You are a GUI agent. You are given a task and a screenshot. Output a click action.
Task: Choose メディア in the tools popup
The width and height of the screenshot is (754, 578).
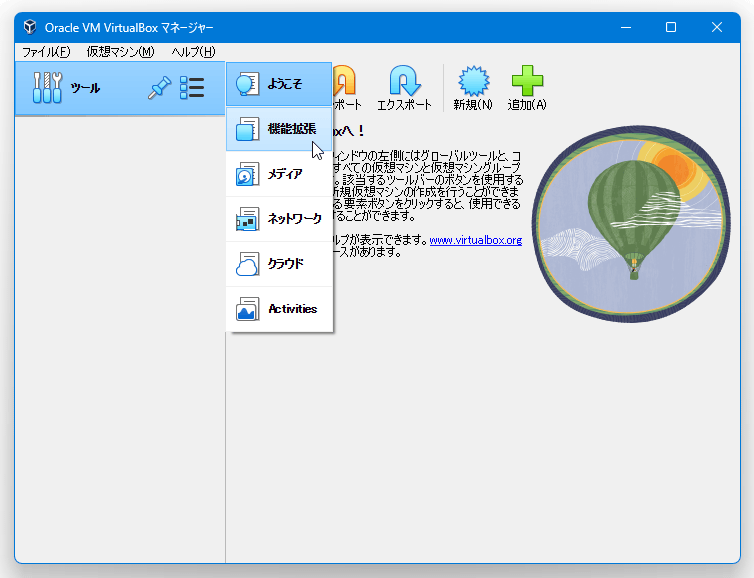pyautogui.click(x=279, y=174)
